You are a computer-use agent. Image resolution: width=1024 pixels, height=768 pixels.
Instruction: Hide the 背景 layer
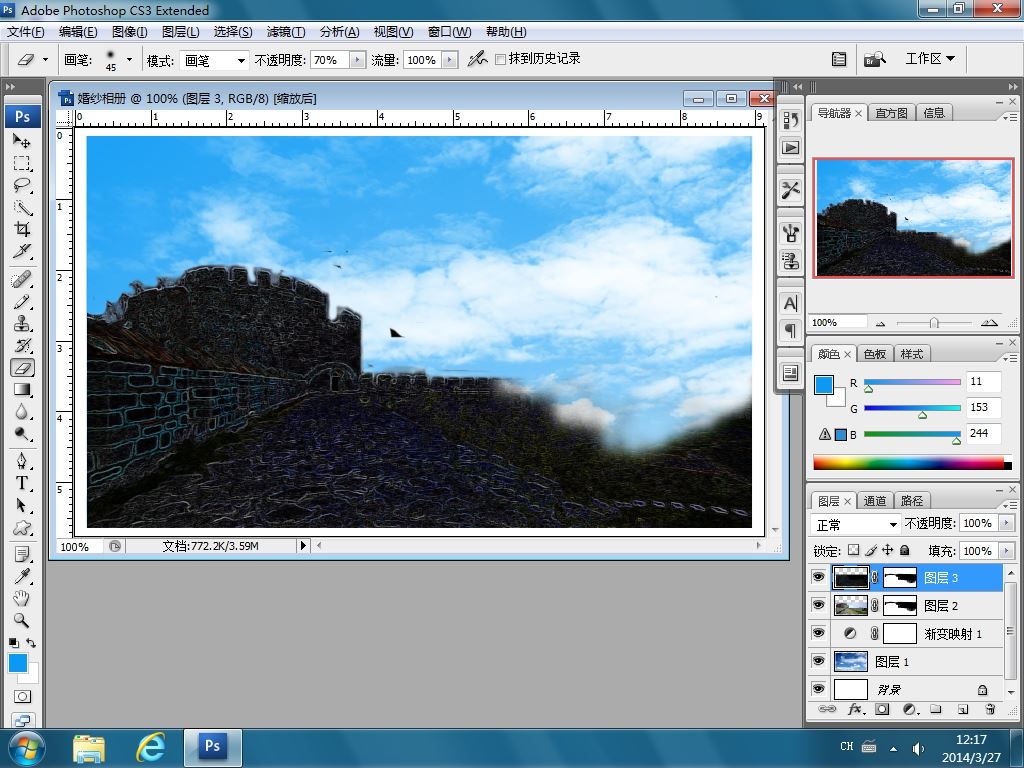[818, 689]
